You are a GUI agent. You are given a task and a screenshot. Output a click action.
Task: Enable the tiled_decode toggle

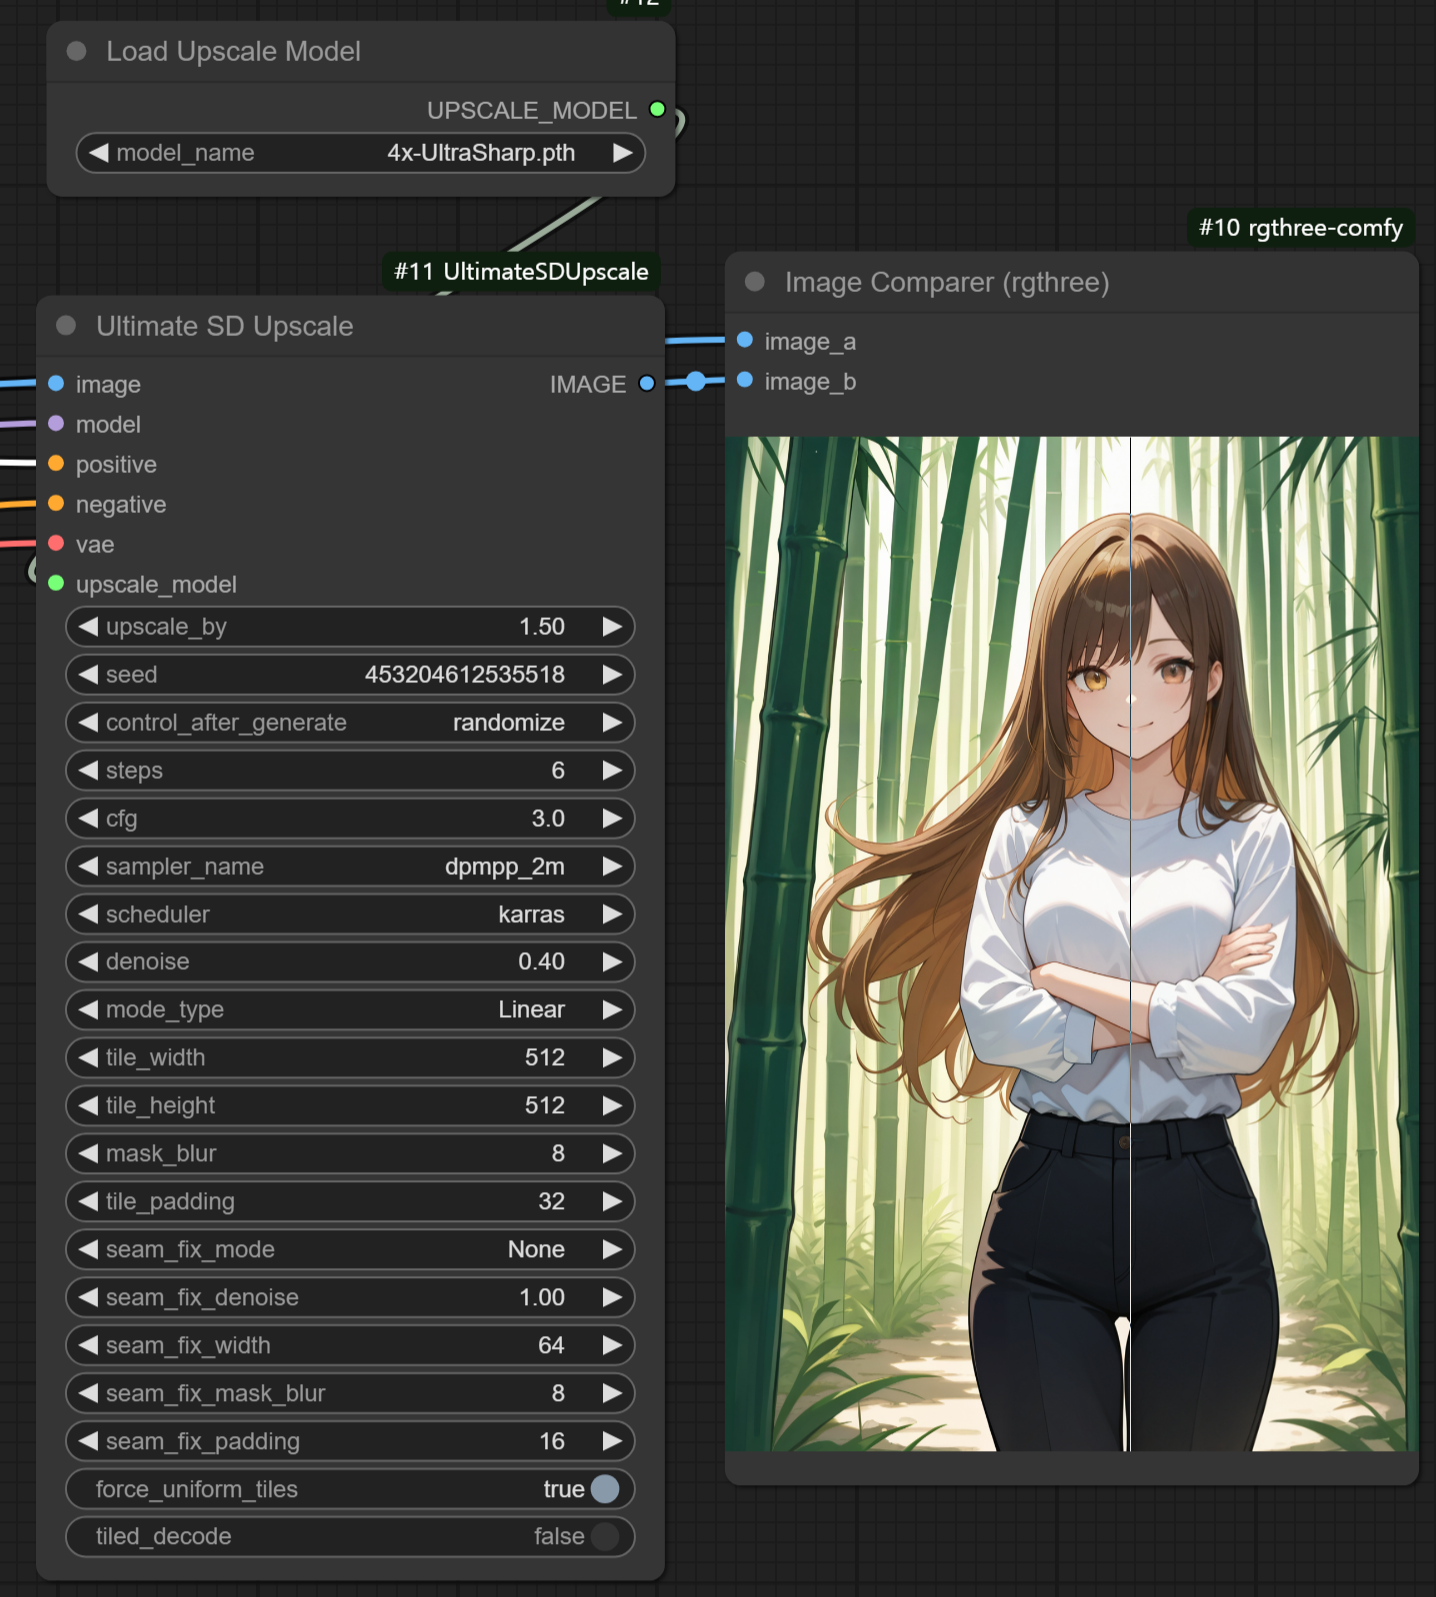605,1537
